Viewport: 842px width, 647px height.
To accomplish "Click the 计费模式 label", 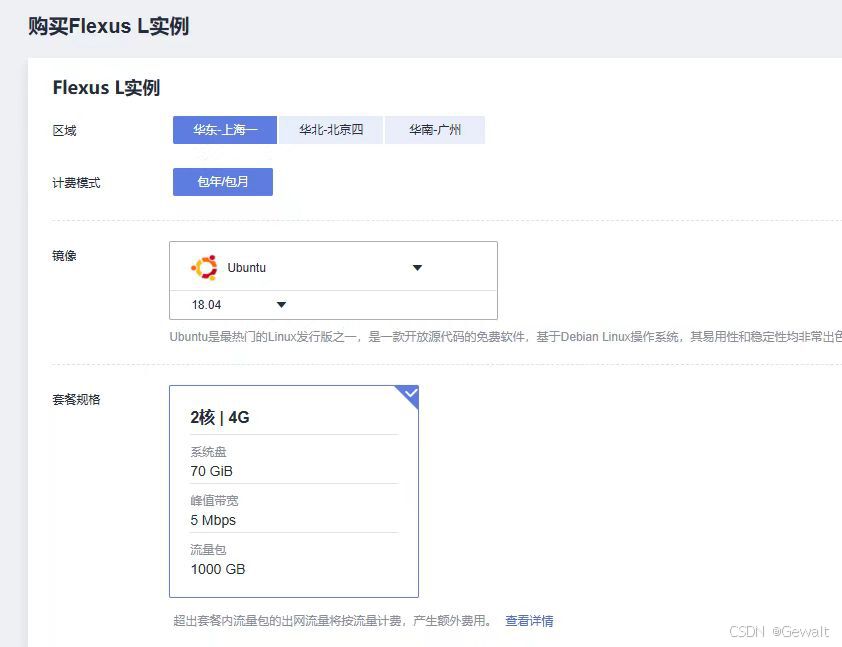I will [76, 183].
